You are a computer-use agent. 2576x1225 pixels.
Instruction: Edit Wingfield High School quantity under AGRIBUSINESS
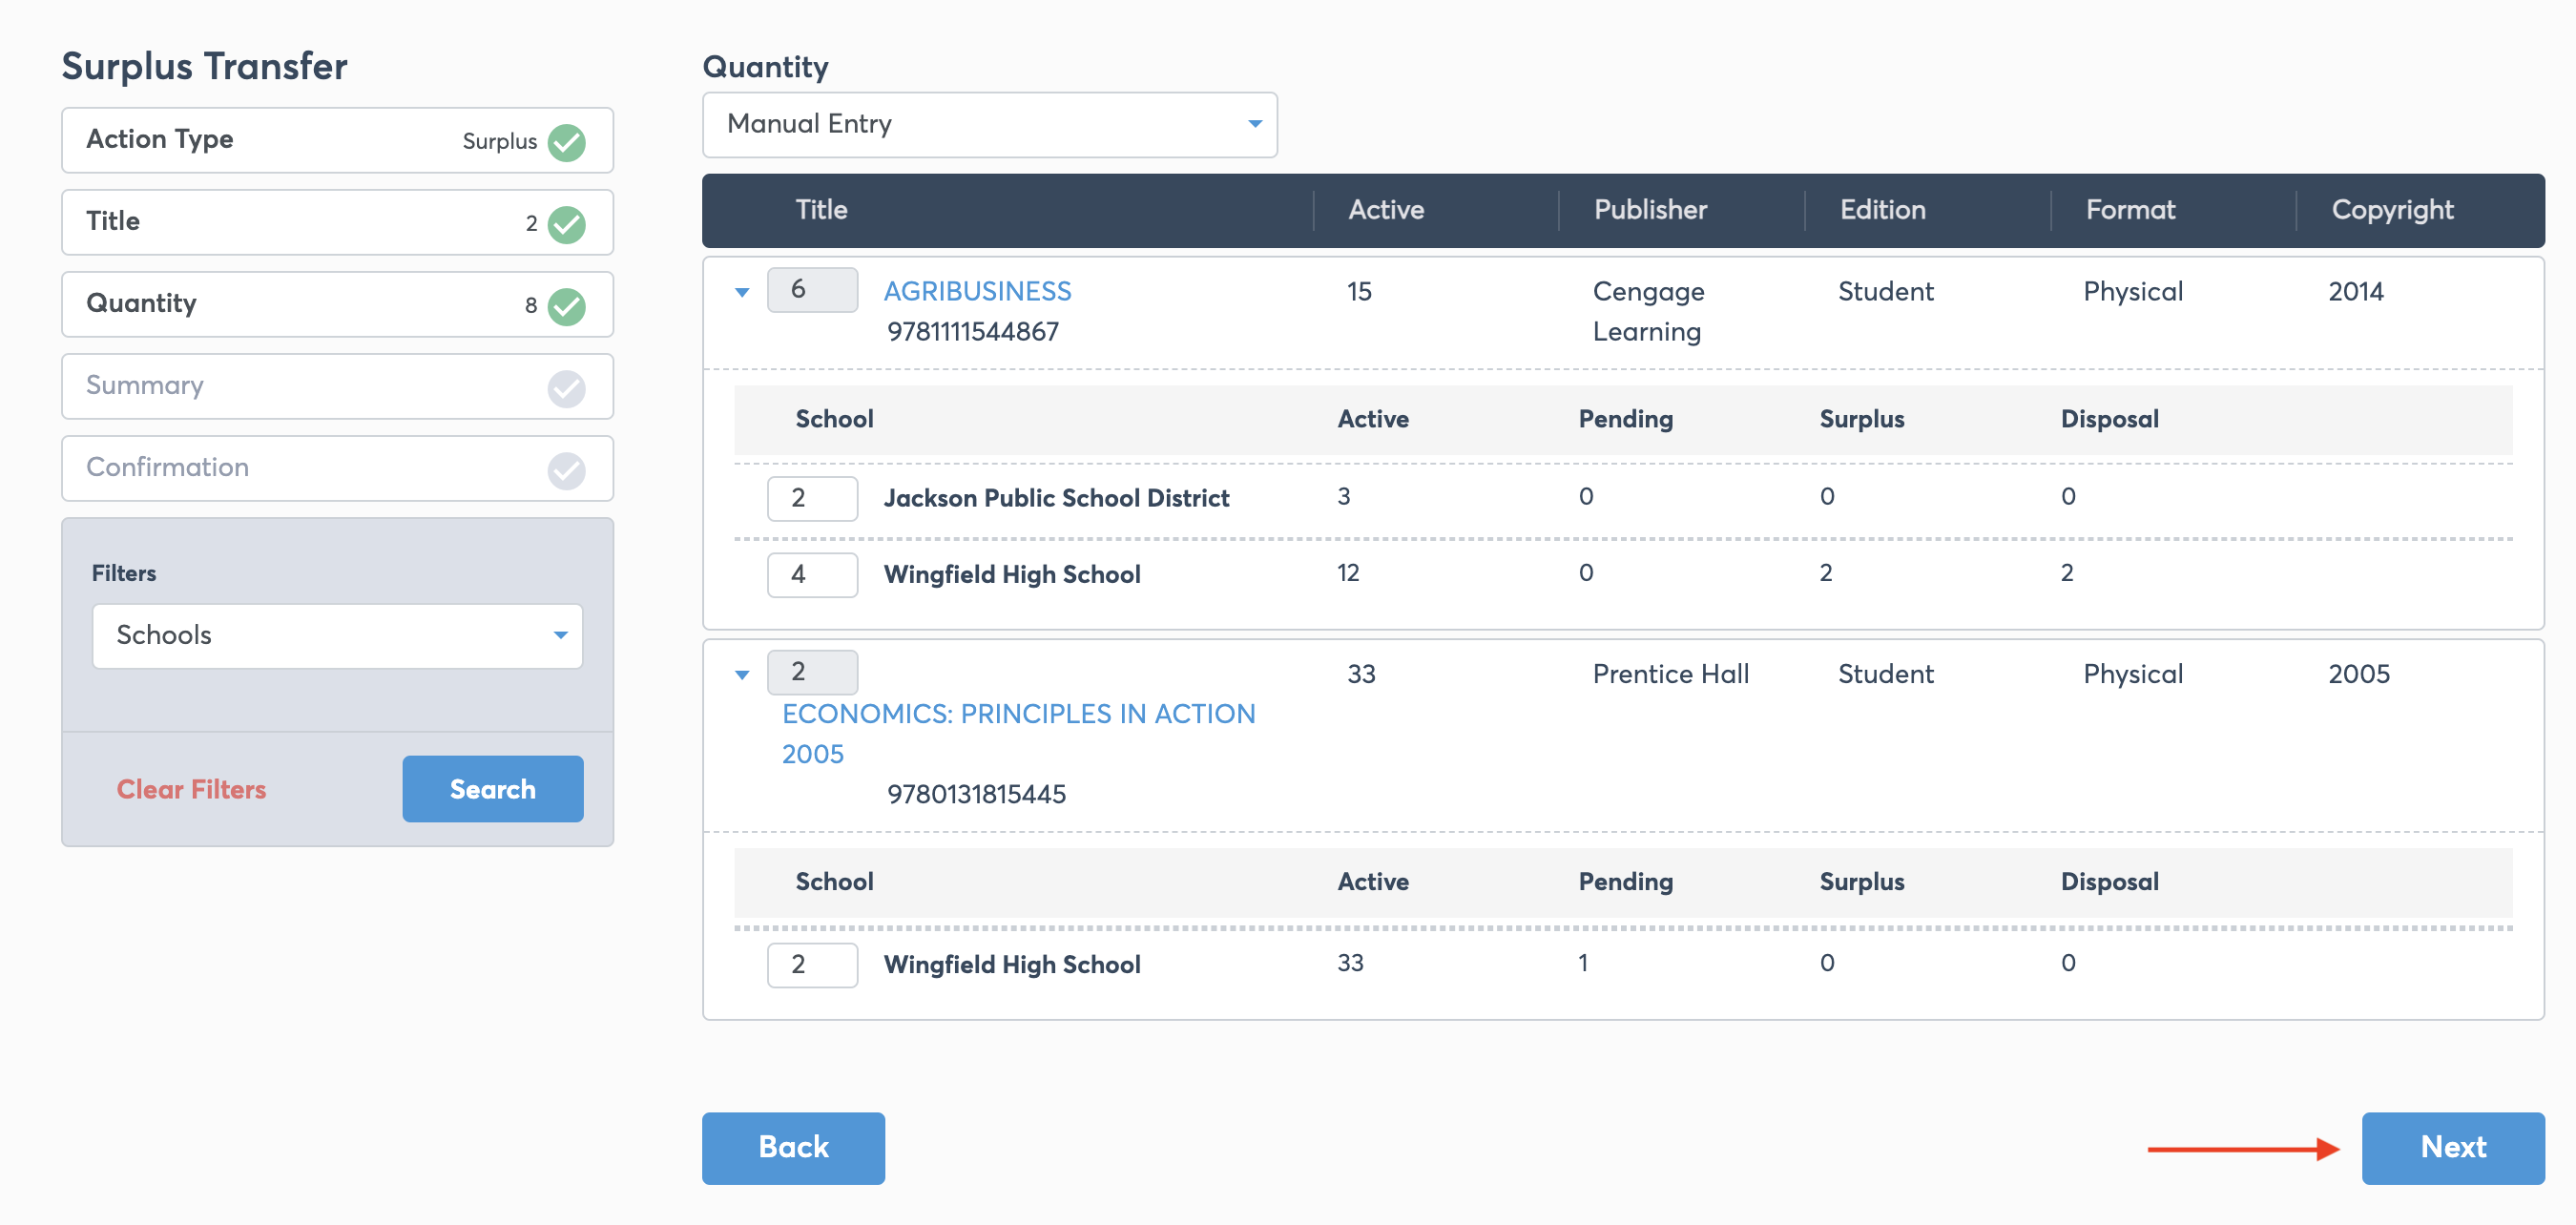[x=811, y=574]
